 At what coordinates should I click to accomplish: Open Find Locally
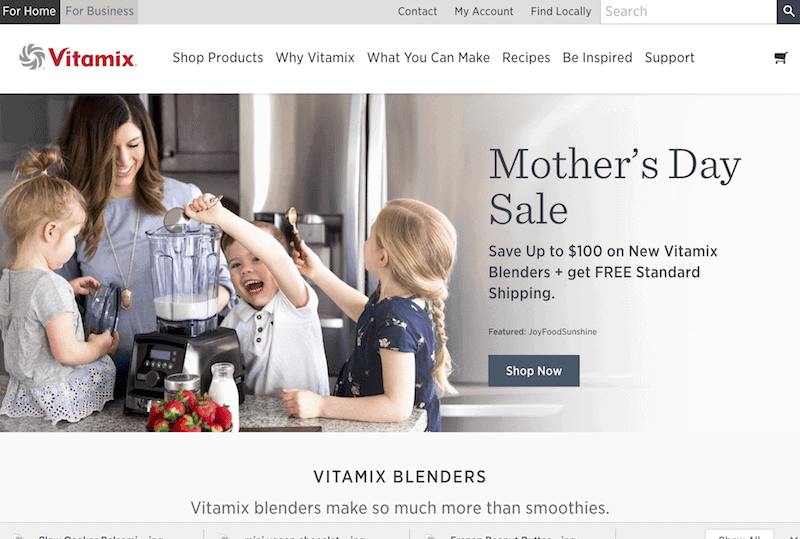coord(561,11)
